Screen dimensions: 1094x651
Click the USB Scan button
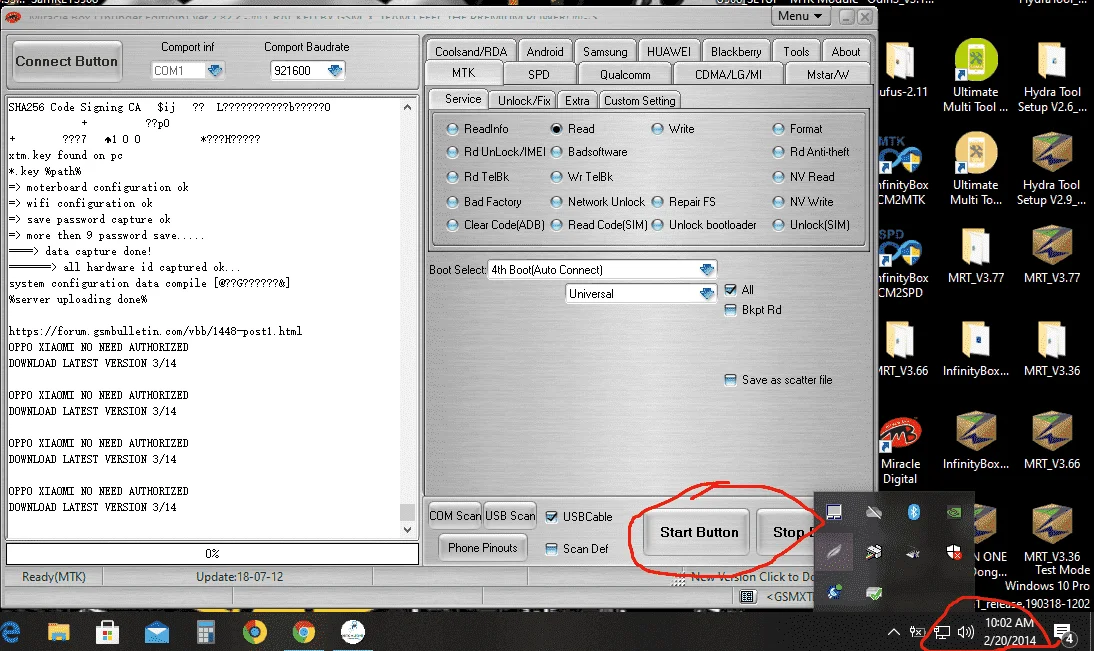tap(510, 516)
